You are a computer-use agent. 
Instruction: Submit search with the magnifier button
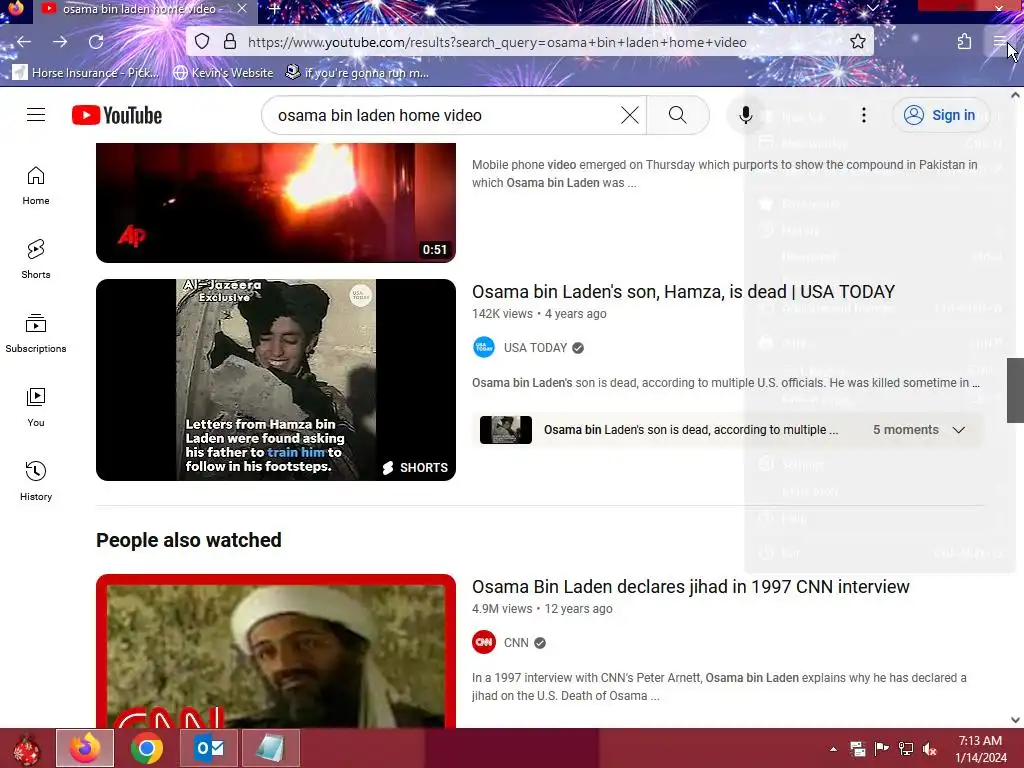[x=678, y=115]
